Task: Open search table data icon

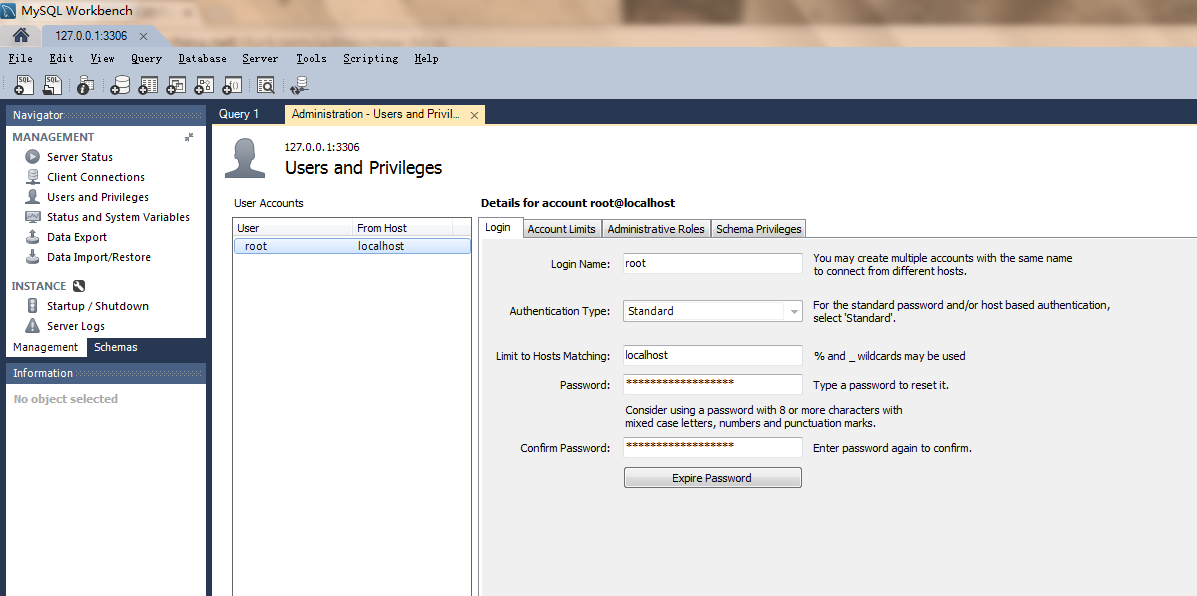Action: (266, 85)
